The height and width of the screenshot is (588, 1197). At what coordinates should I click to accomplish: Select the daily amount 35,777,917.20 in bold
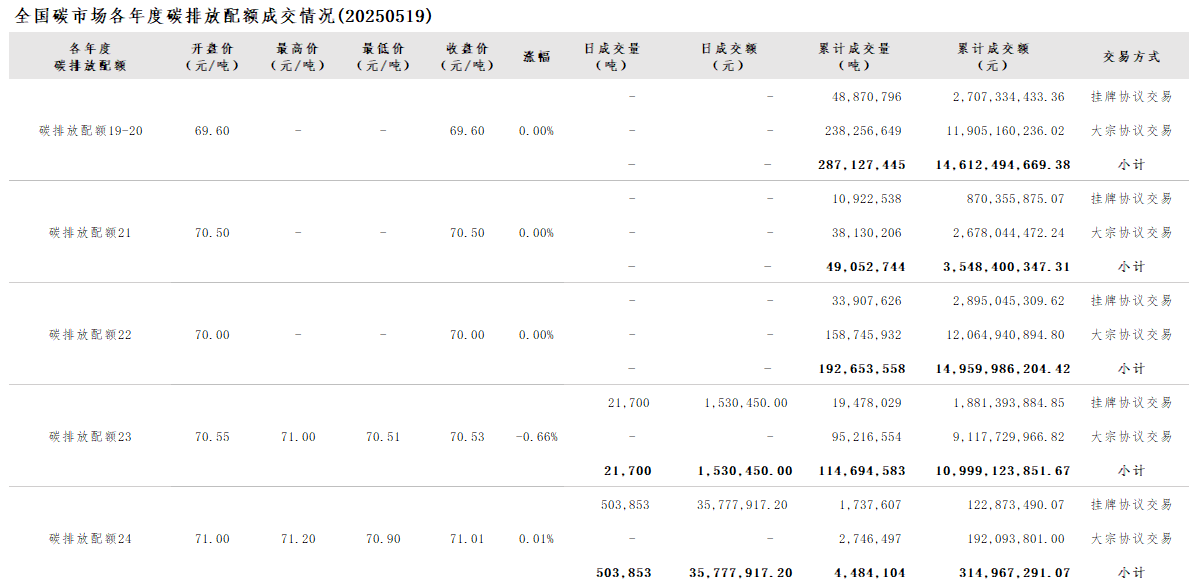(x=741, y=573)
